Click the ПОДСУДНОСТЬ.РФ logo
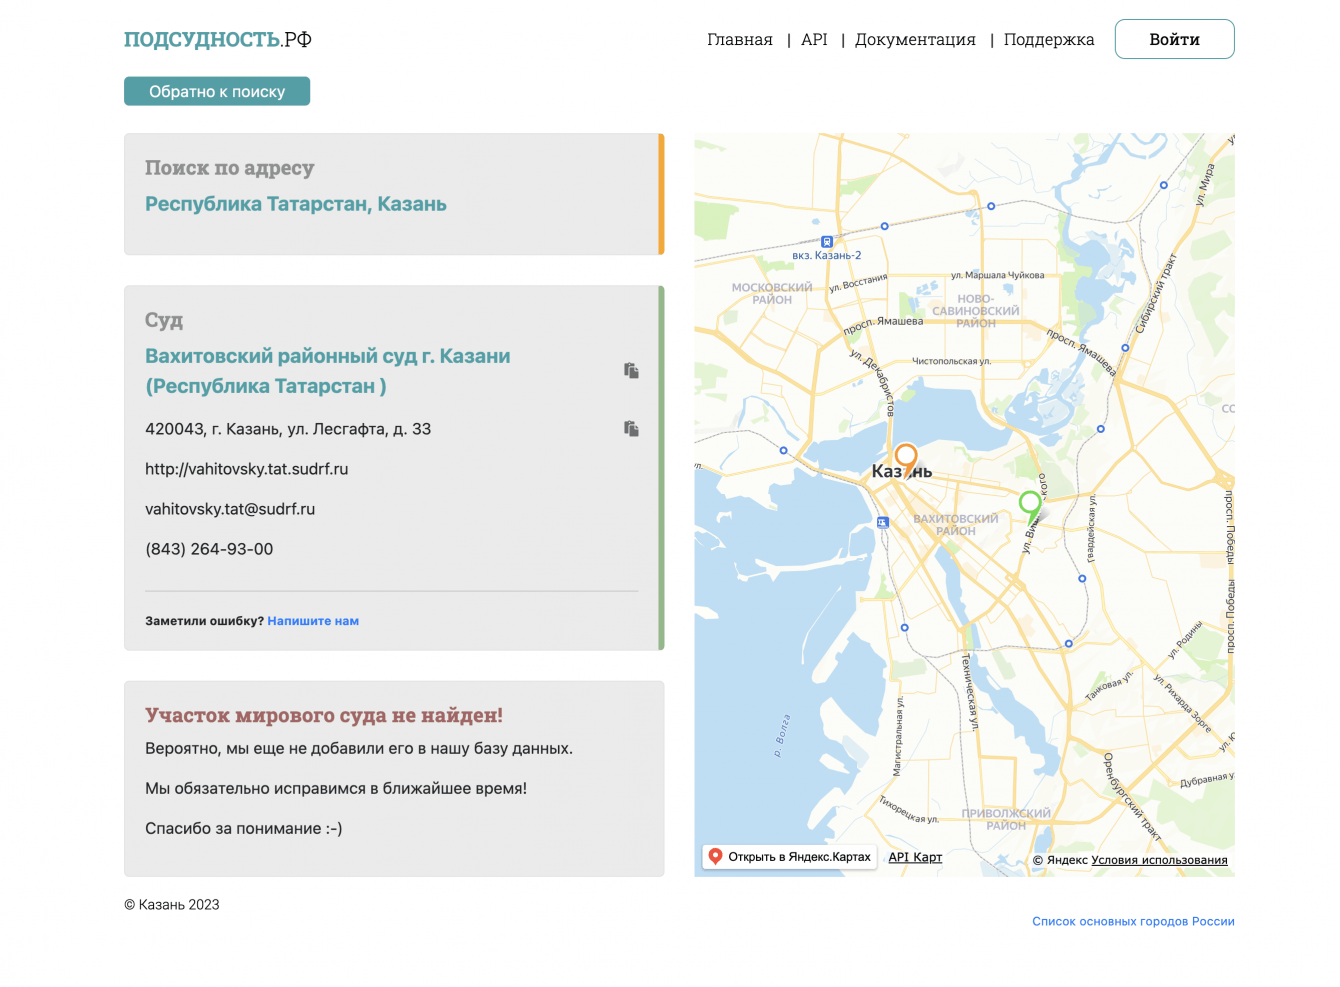Image resolution: width=1340 pixels, height=987 pixels. 218,40
